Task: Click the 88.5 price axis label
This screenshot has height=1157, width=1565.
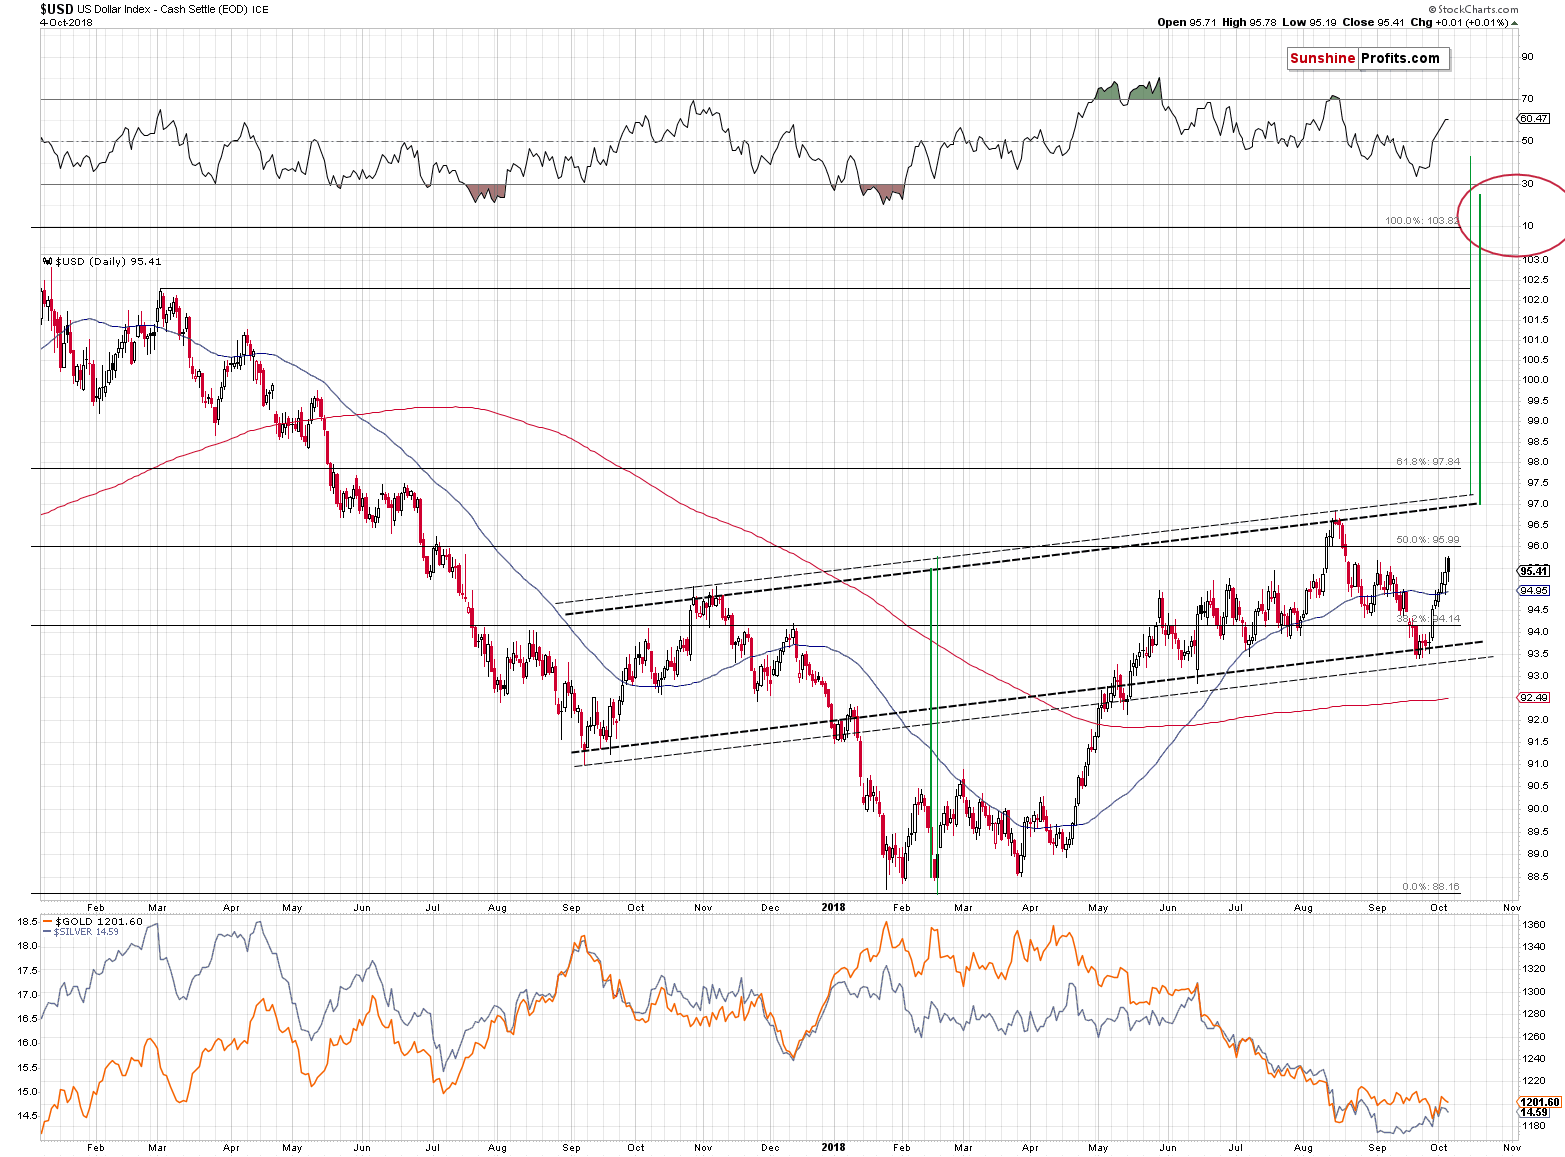Action: tap(1535, 877)
